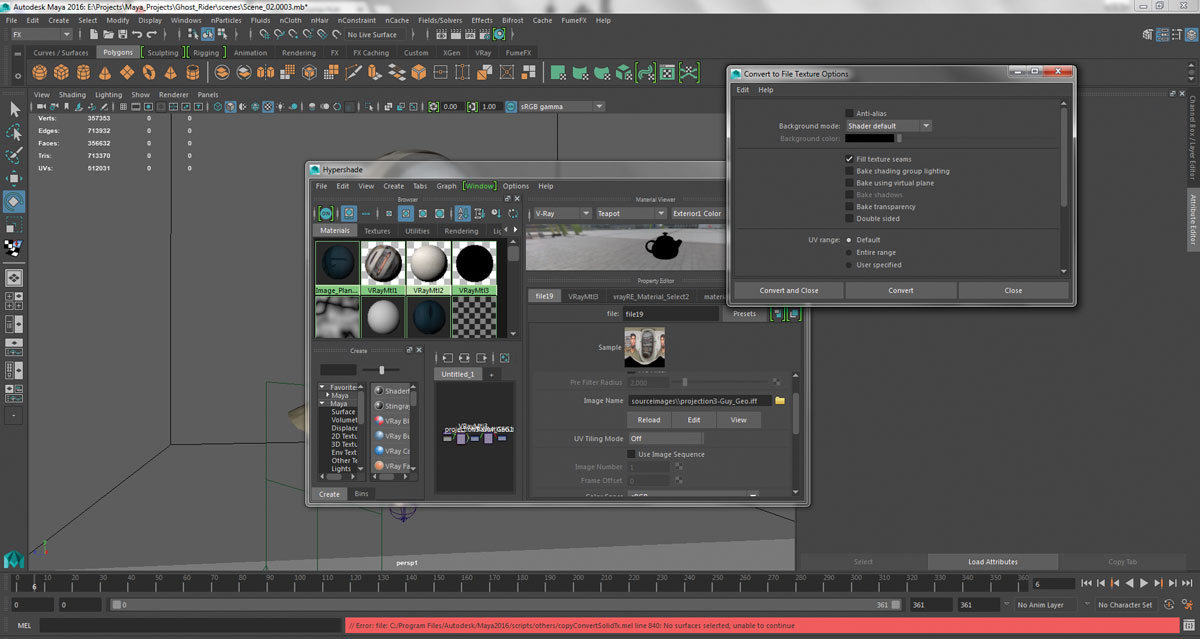The height and width of the screenshot is (639, 1200).
Task: Check the Double sided option
Action: [x=849, y=219]
